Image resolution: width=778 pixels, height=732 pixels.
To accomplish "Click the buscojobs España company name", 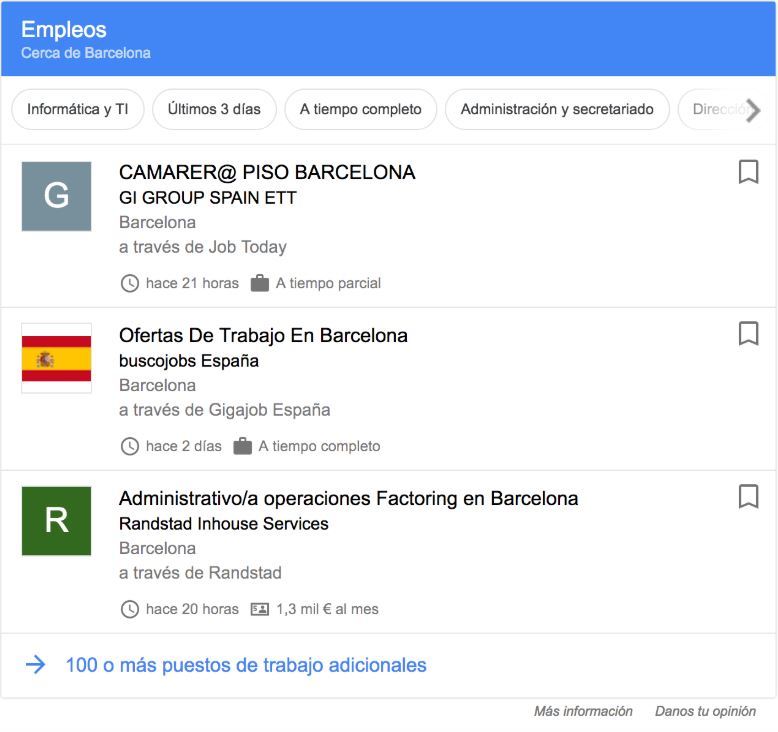I will 189,361.
